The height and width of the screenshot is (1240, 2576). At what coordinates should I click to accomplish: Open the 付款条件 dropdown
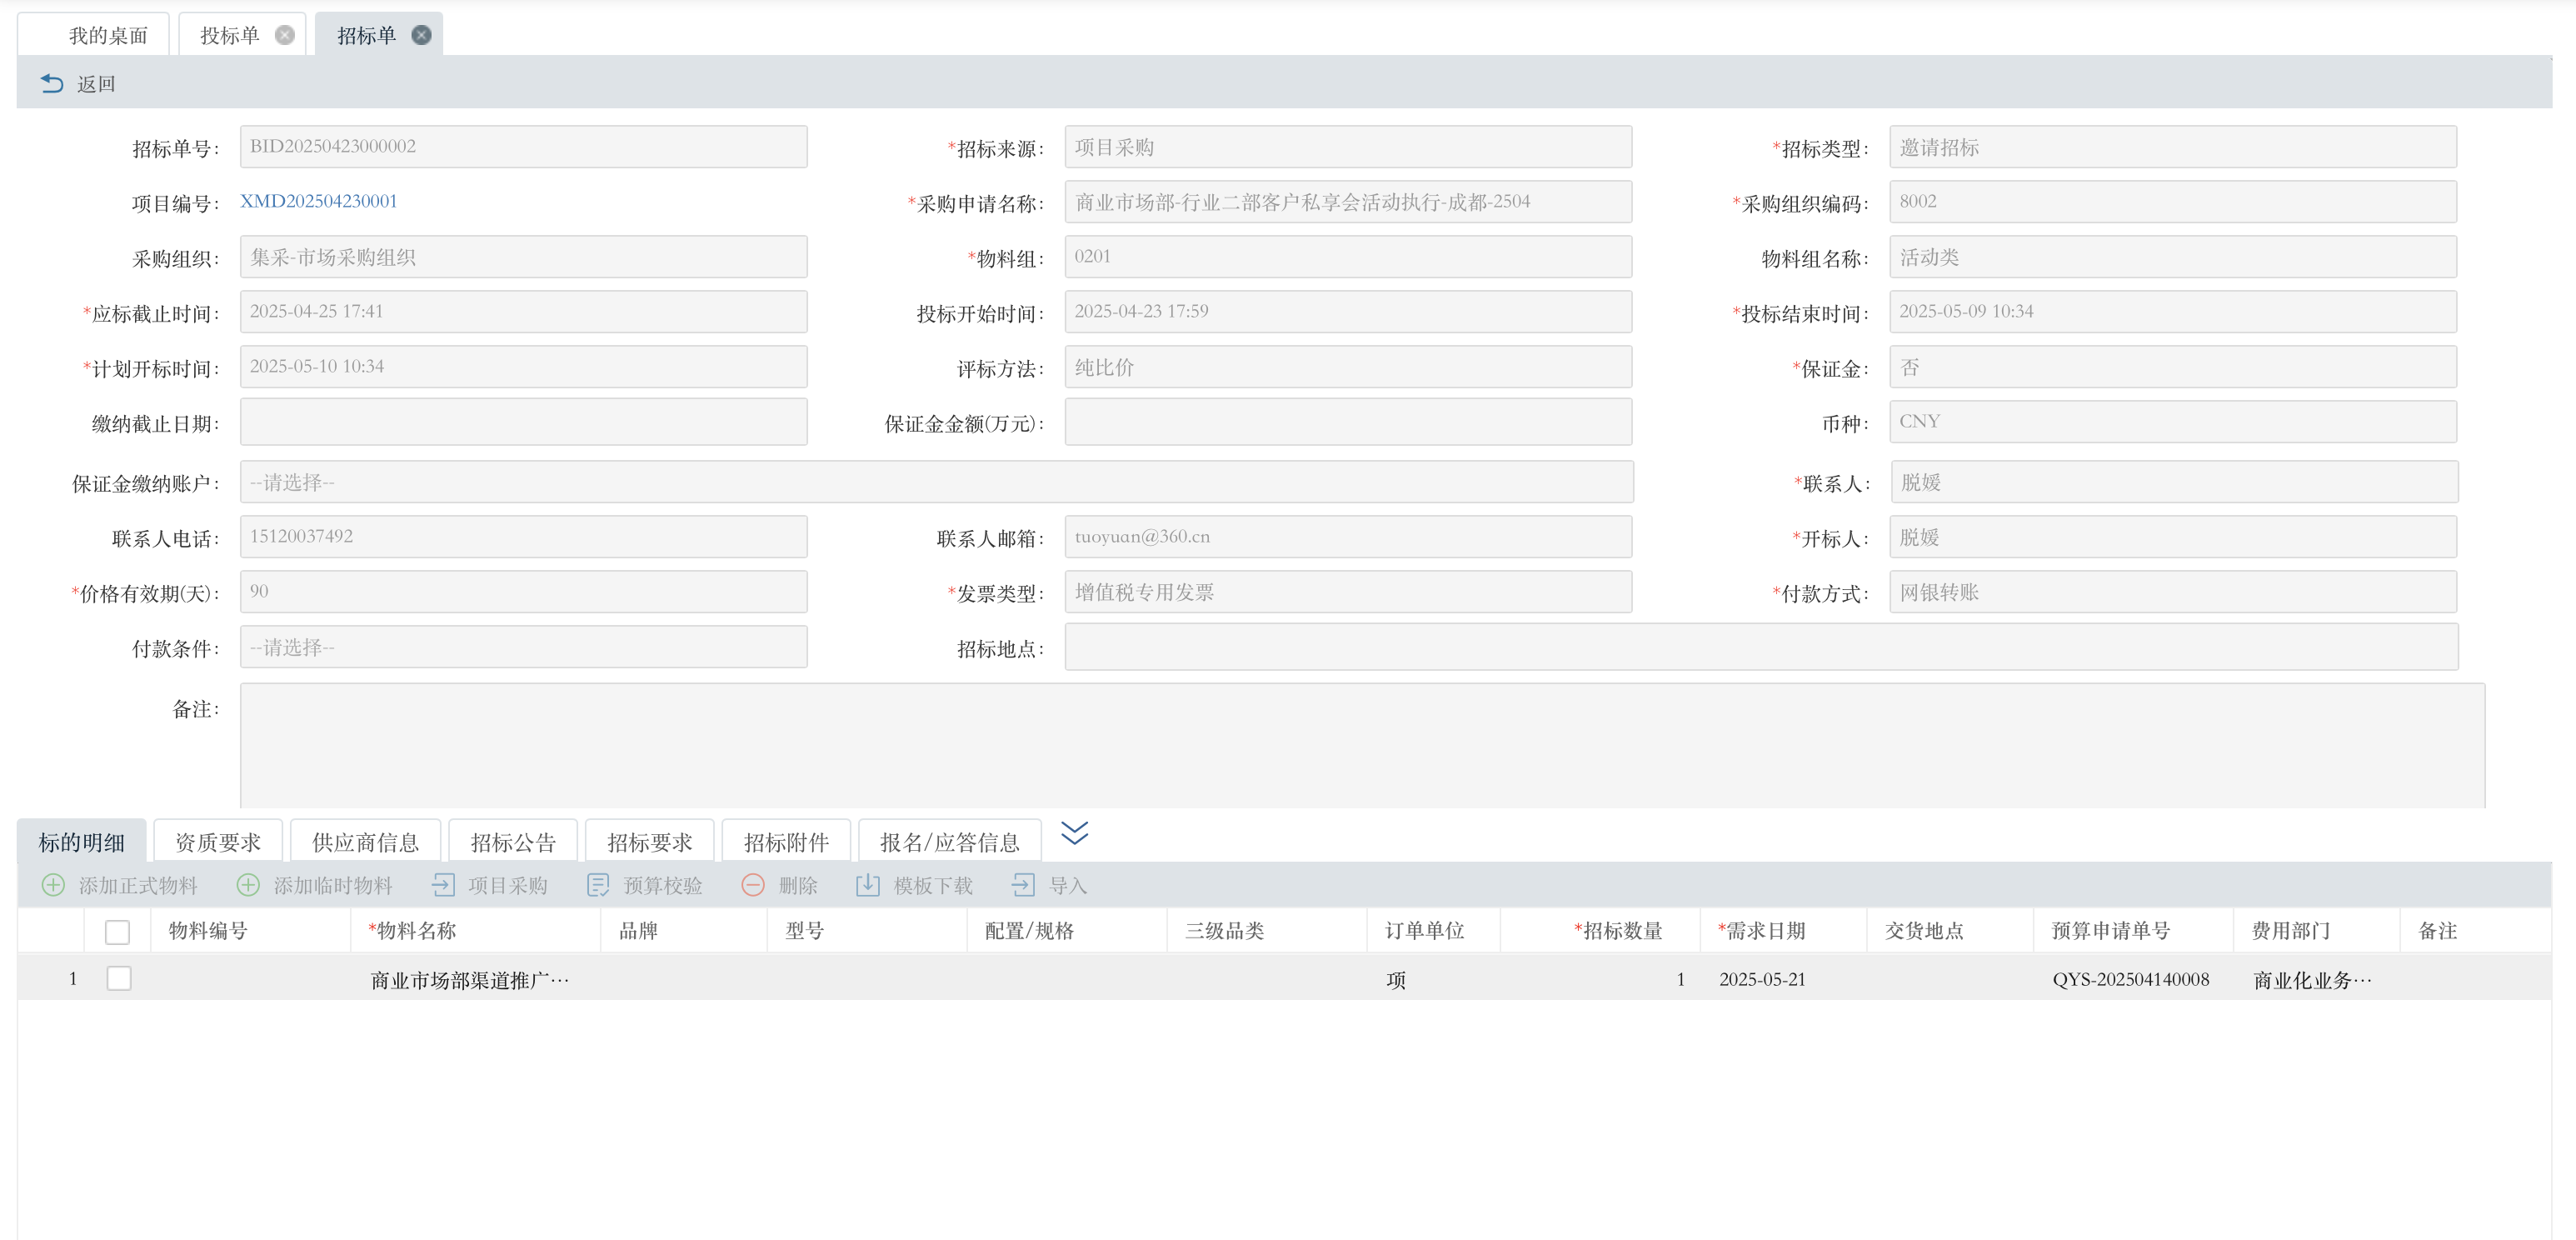click(523, 647)
